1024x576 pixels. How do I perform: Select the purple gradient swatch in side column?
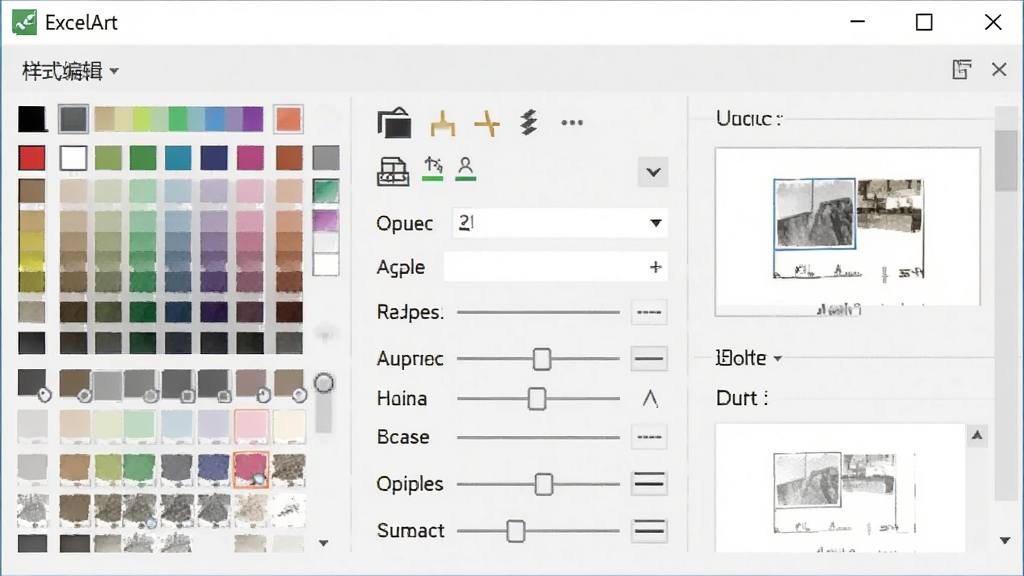point(326,221)
